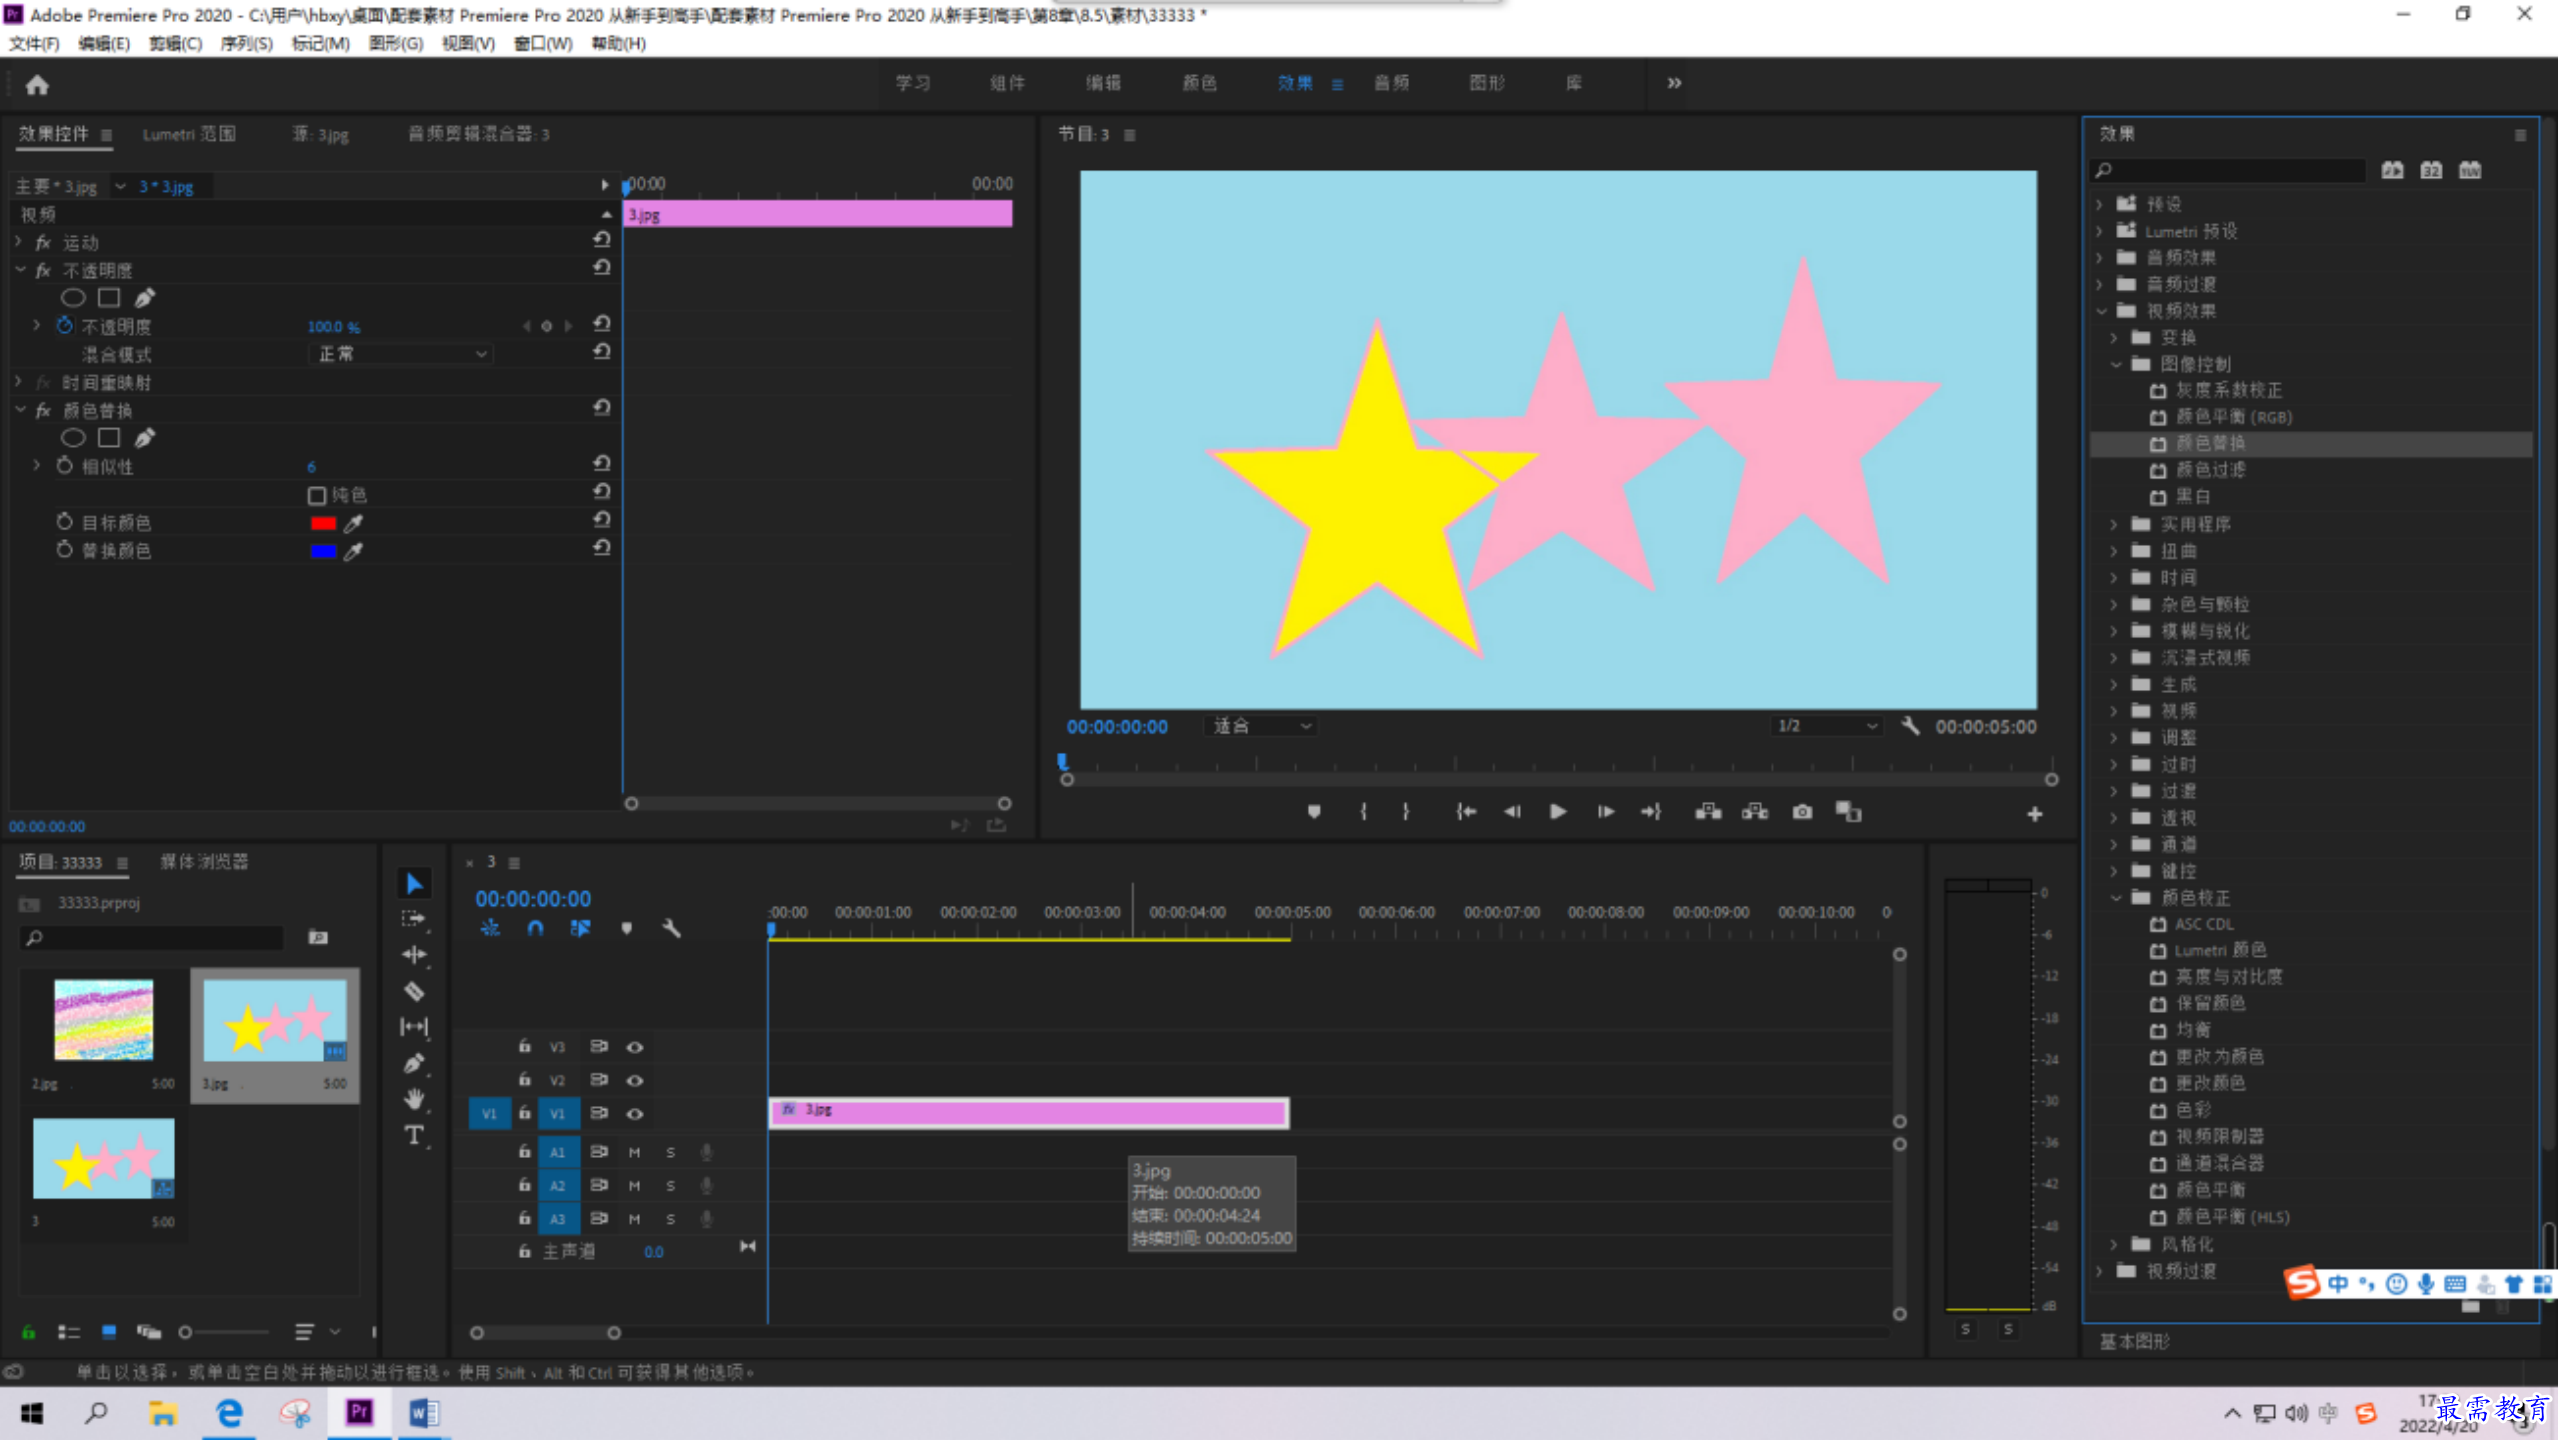Open the Button Editor plus icon
Screen dimensions: 2558x1440
(x=2034, y=814)
